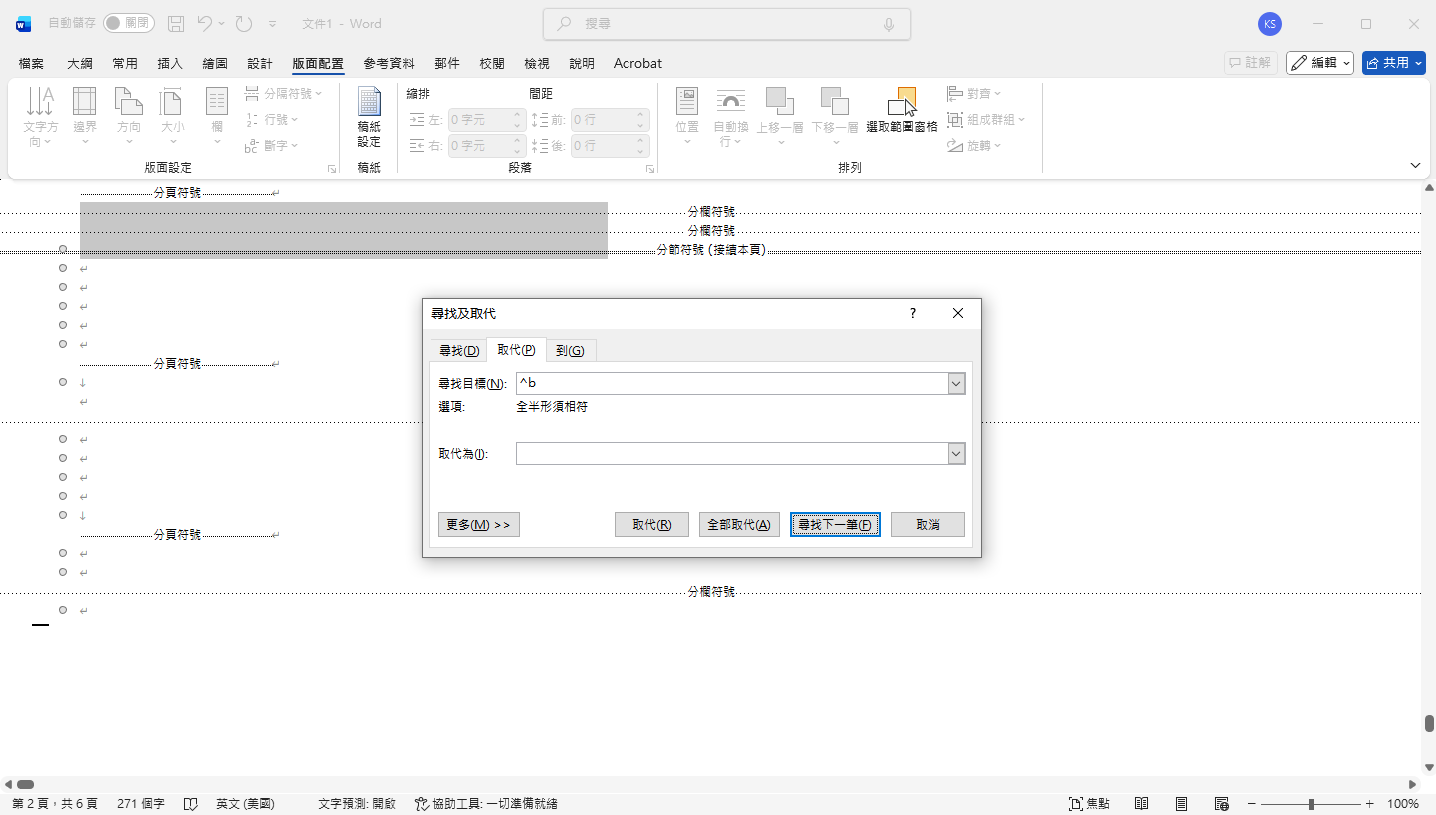Open the 編輯 (Editing) mode dropdown
This screenshot has height=815, width=1436.
[x=1319, y=62]
